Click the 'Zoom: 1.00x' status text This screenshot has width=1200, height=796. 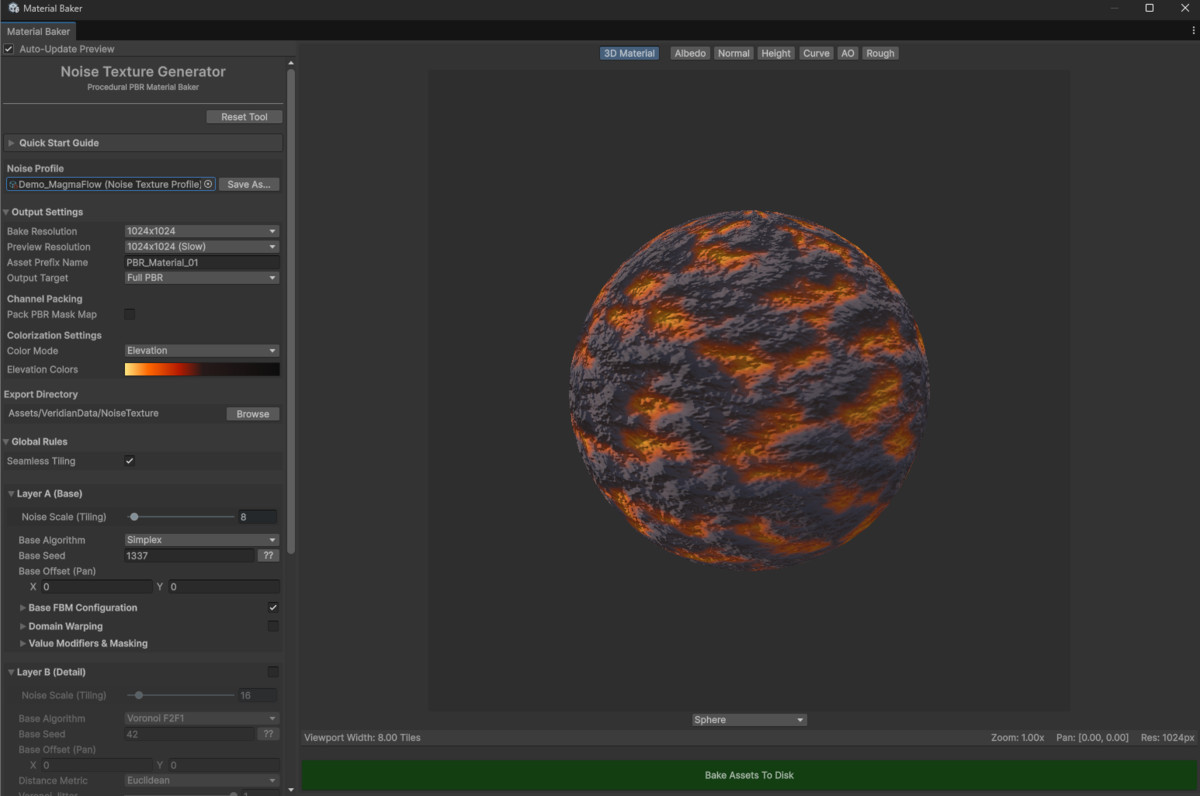tap(1018, 738)
